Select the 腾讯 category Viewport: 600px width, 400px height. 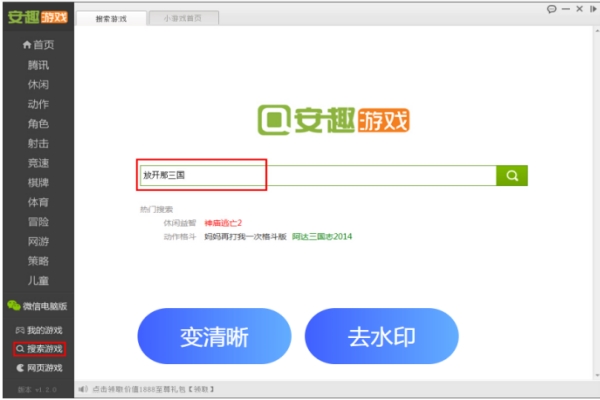(38, 65)
